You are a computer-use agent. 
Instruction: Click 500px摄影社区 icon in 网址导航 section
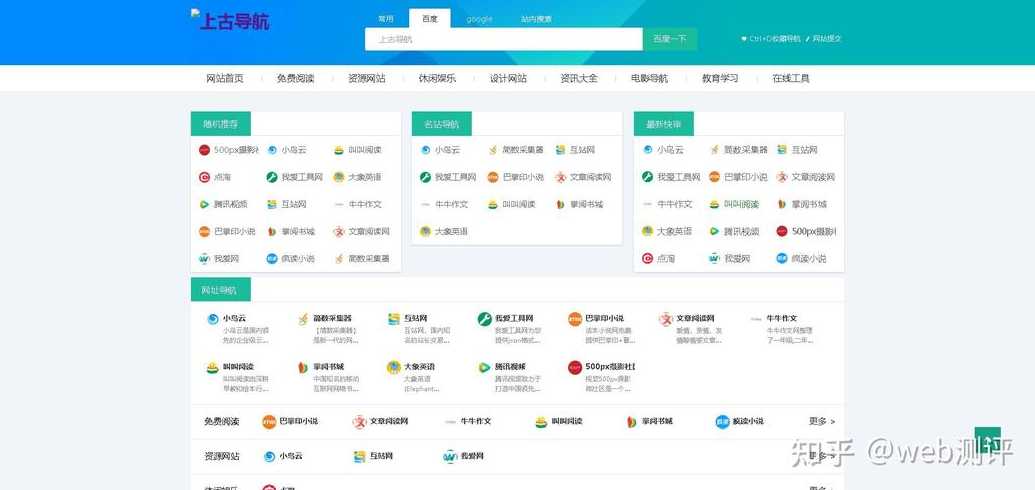pyautogui.click(x=575, y=367)
